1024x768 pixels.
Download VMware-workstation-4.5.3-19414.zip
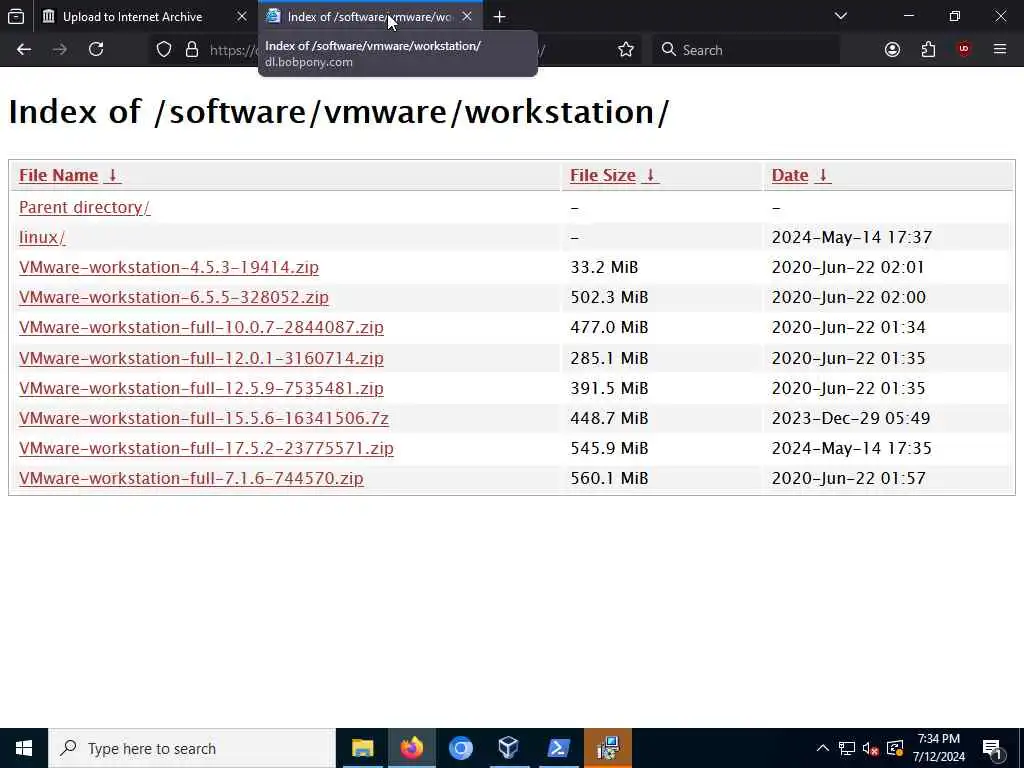[x=168, y=267]
